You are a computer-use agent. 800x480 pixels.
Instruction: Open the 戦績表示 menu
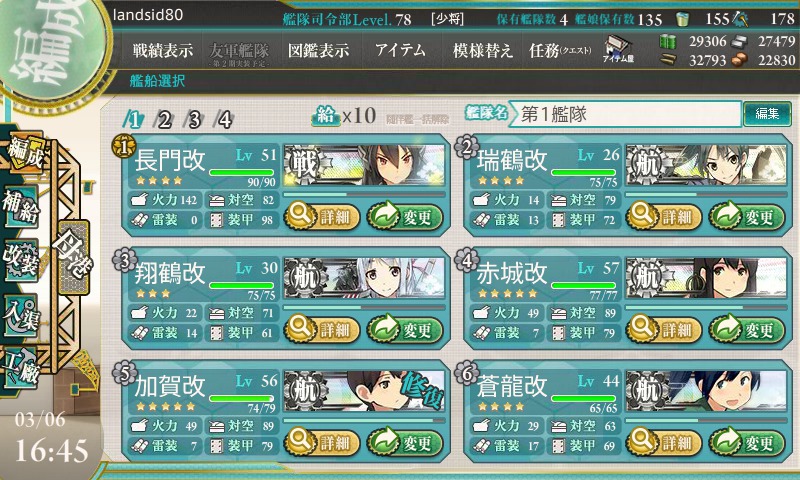coord(163,50)
